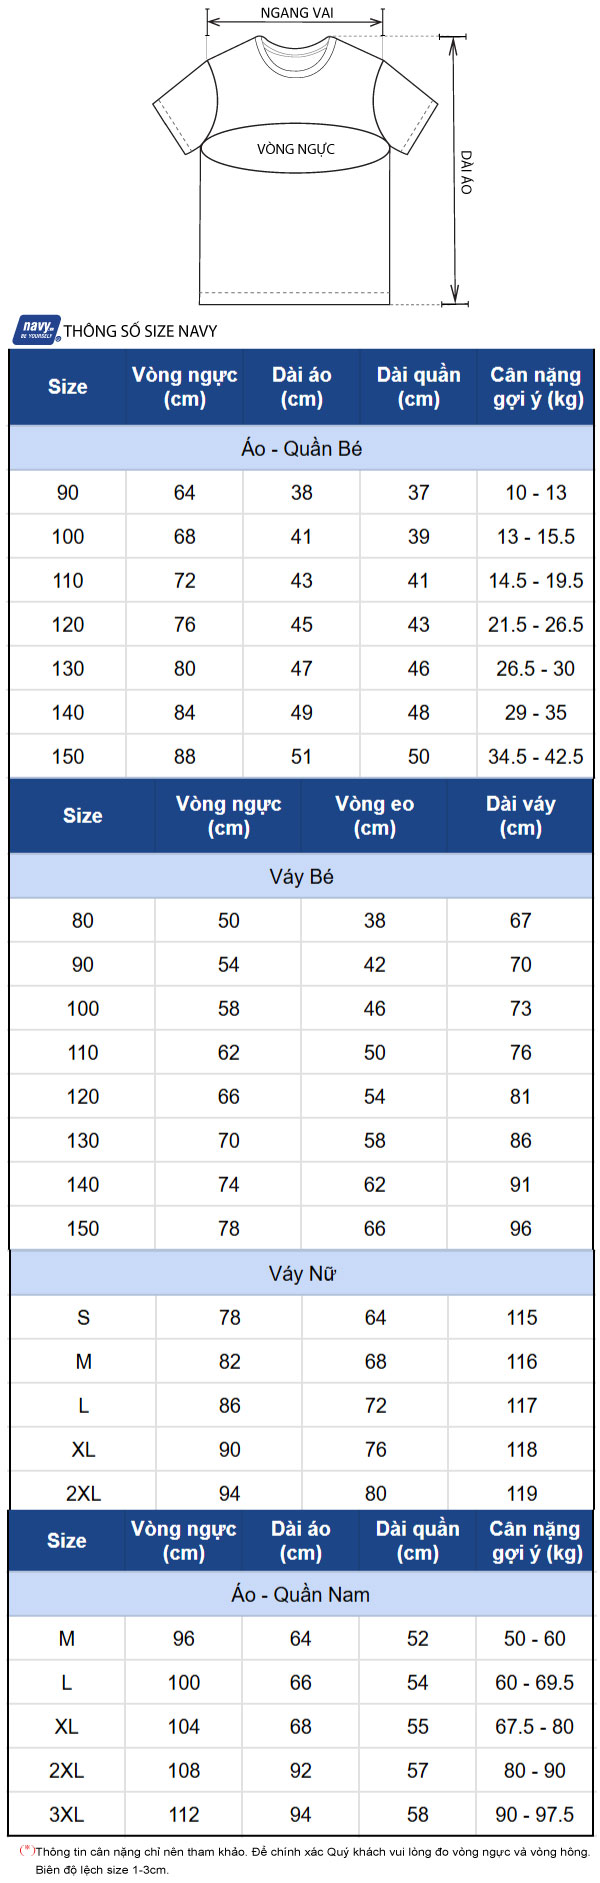This screenshot has width=600, height=1883.
Task: Click the 21.5 - 26.5 weight cell
Action: point(536,625)
